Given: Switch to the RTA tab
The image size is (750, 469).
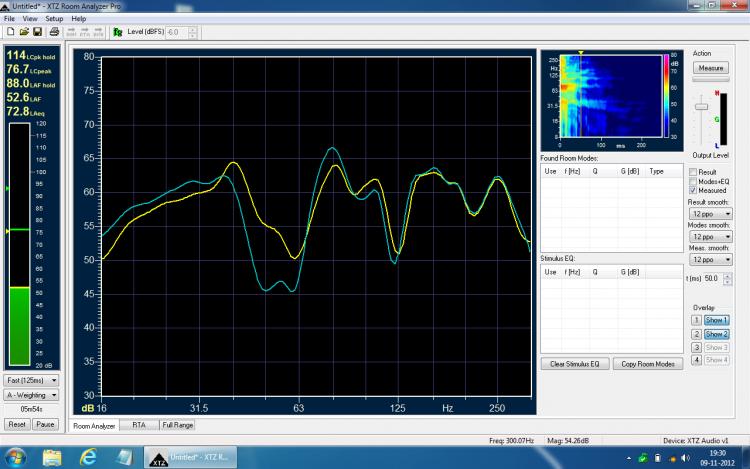Looking at the screenshot, I should (139, 425).
